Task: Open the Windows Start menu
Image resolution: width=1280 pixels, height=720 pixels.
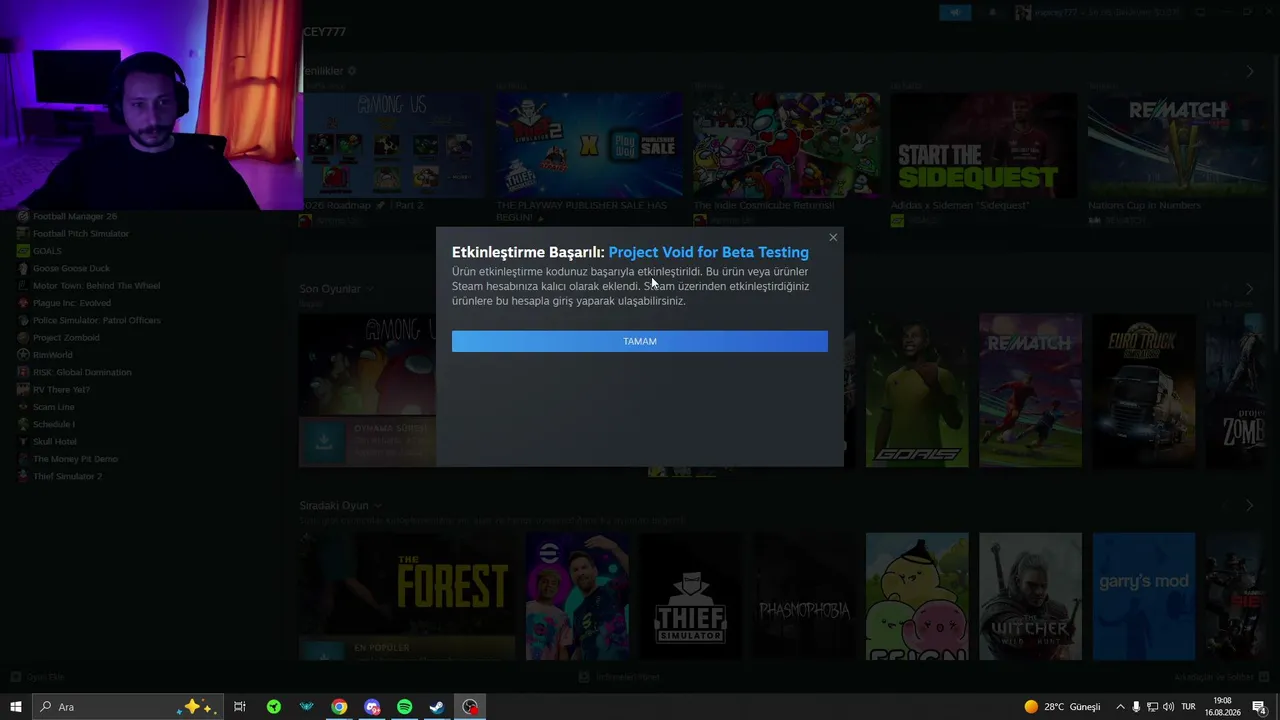Action: point(16,707)
